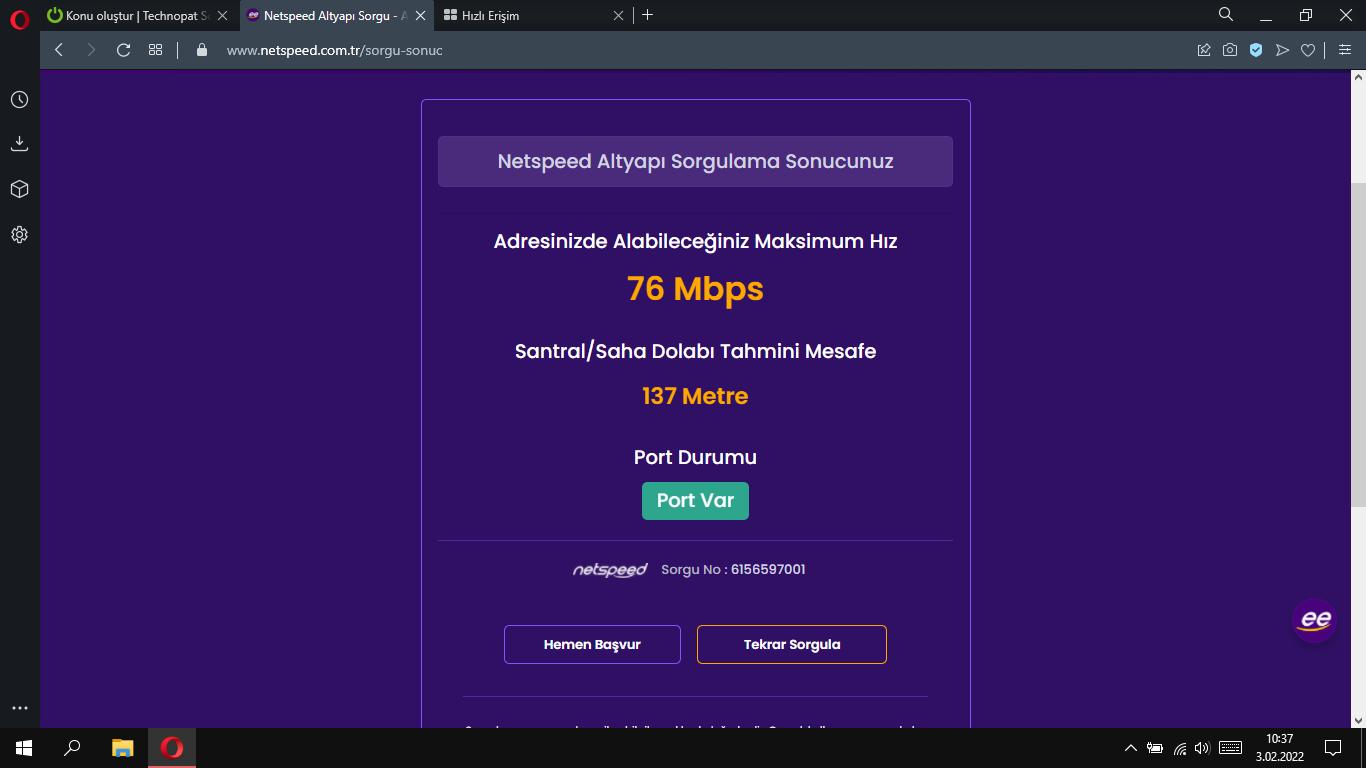Go forward to the next page

pyautogui.click(x=91, y=50)
